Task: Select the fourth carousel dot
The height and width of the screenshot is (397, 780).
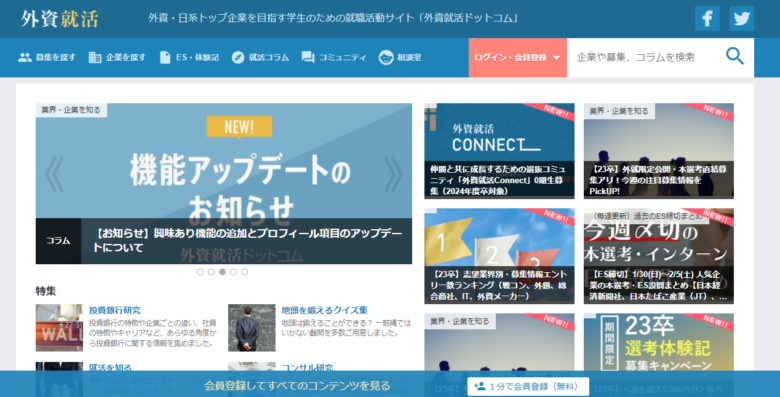Action: click(x=233, y=272)
